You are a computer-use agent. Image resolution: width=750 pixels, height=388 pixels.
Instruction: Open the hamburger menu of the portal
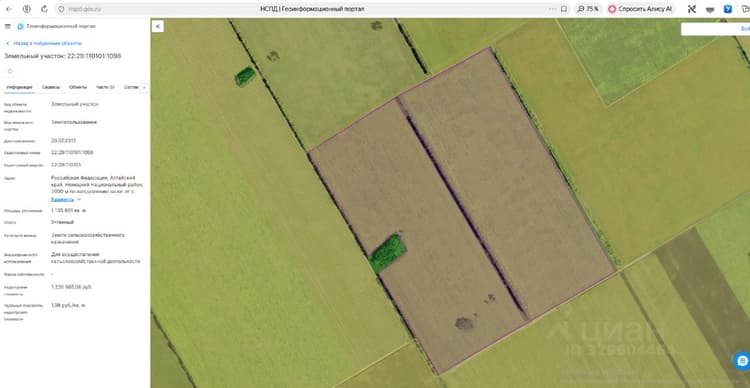coord(8,26)
